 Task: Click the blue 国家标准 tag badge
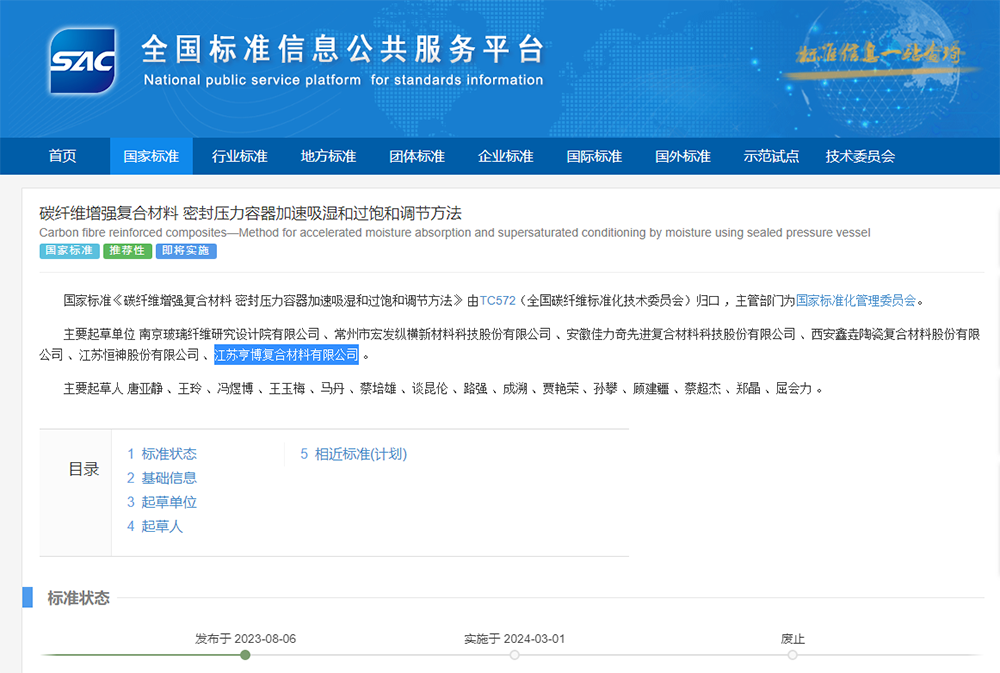(68, 251)
